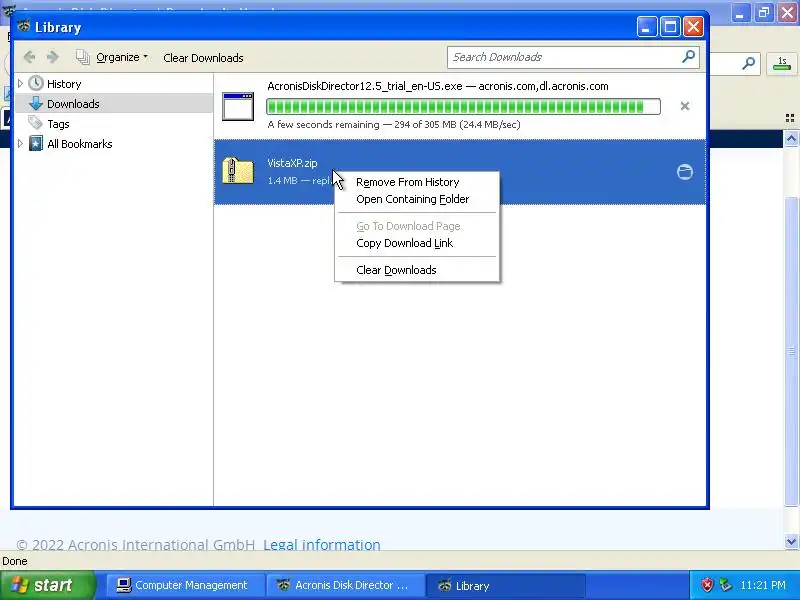800x600 pixels.
Task: Minimize the background browser window
Action: coord(740,12)
